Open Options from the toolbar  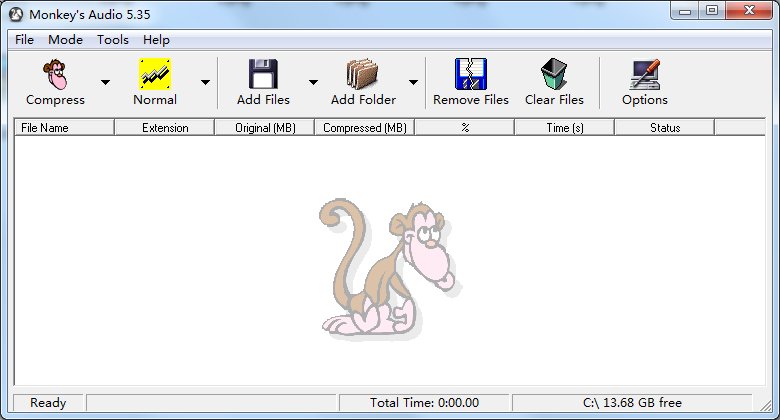[645, 74]
